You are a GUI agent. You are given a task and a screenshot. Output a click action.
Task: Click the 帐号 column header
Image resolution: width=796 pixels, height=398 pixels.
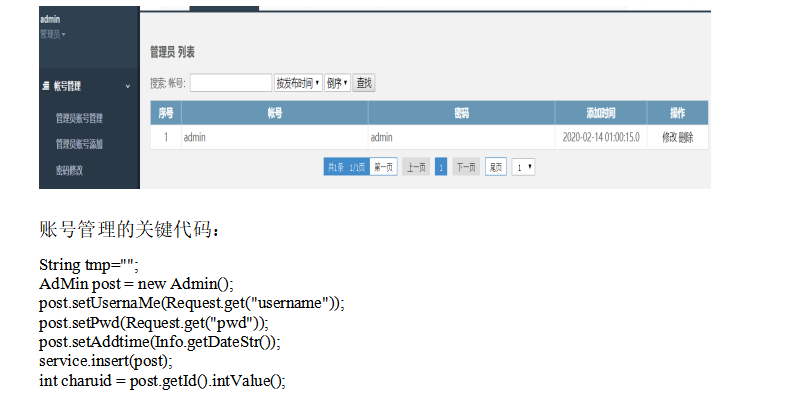(275, 113)
